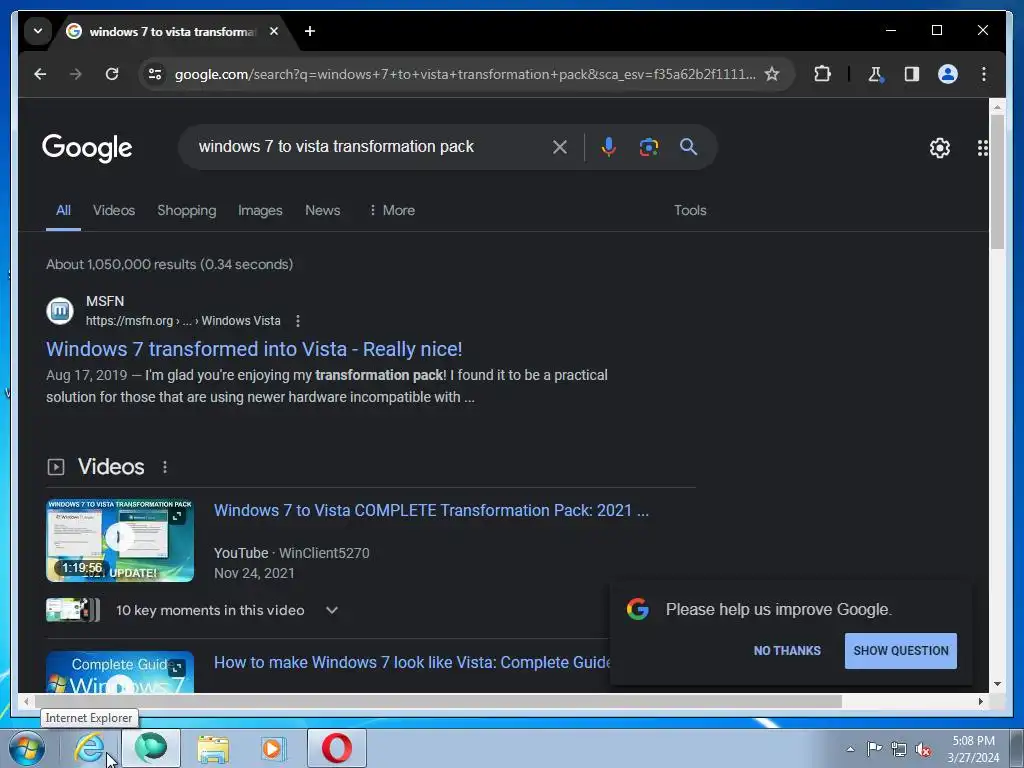Click the horizontal scrollbar thumb

[438, 701]
